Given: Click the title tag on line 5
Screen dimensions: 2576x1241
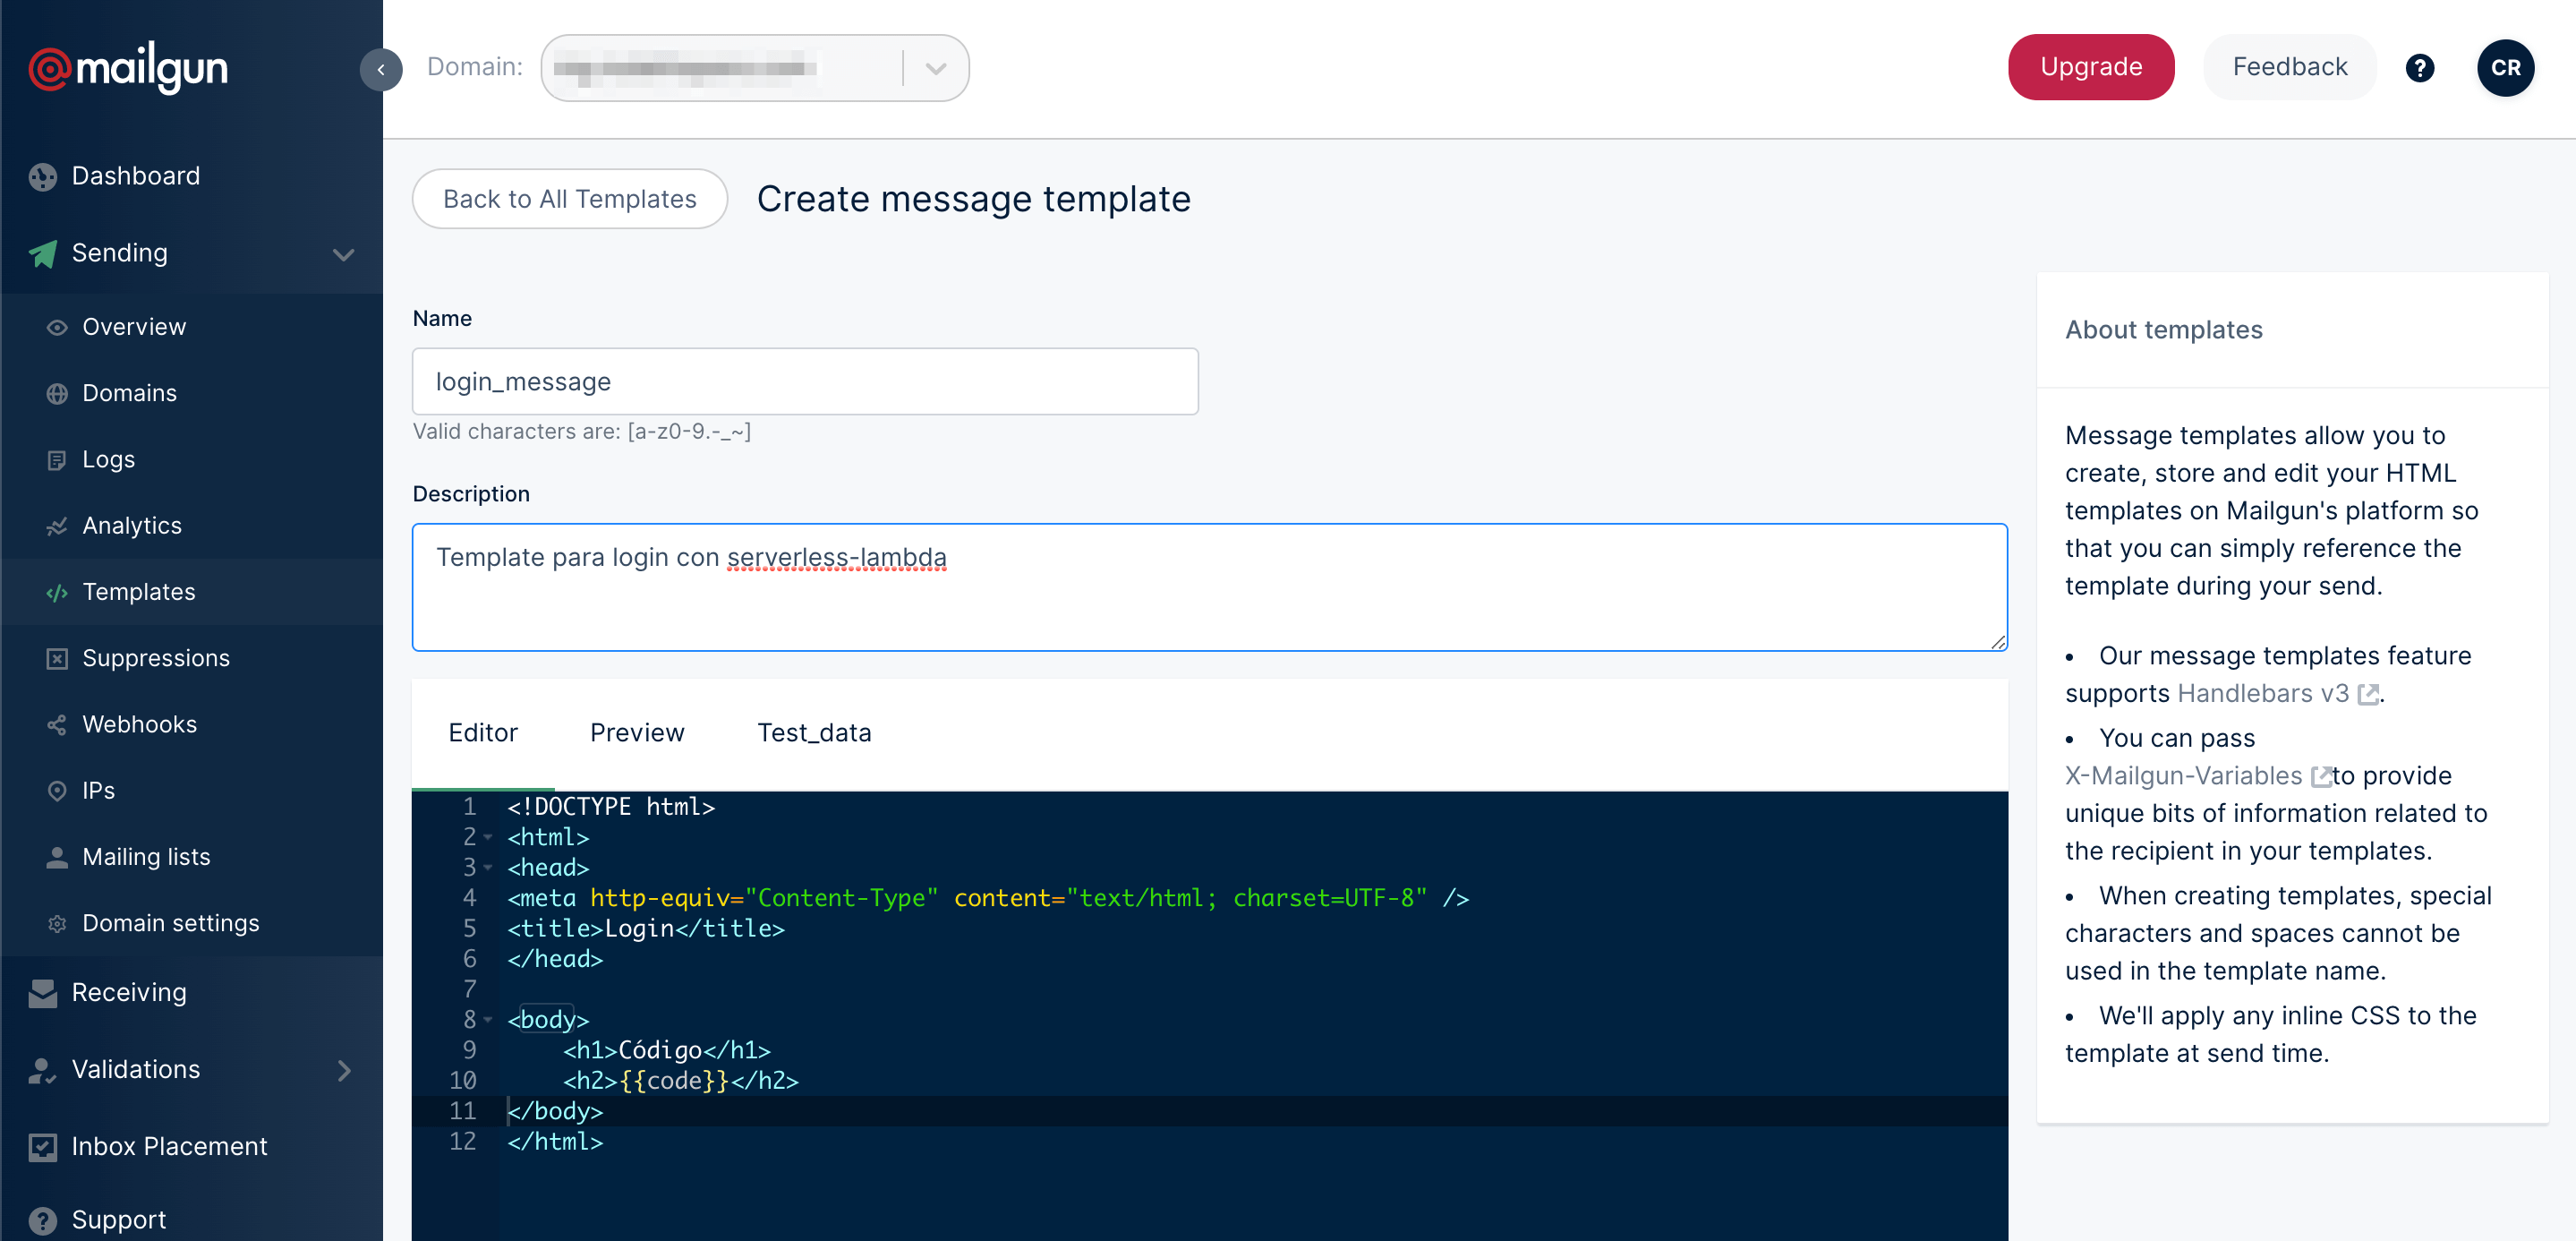Looking at the screenshot, I should (646, 929).
